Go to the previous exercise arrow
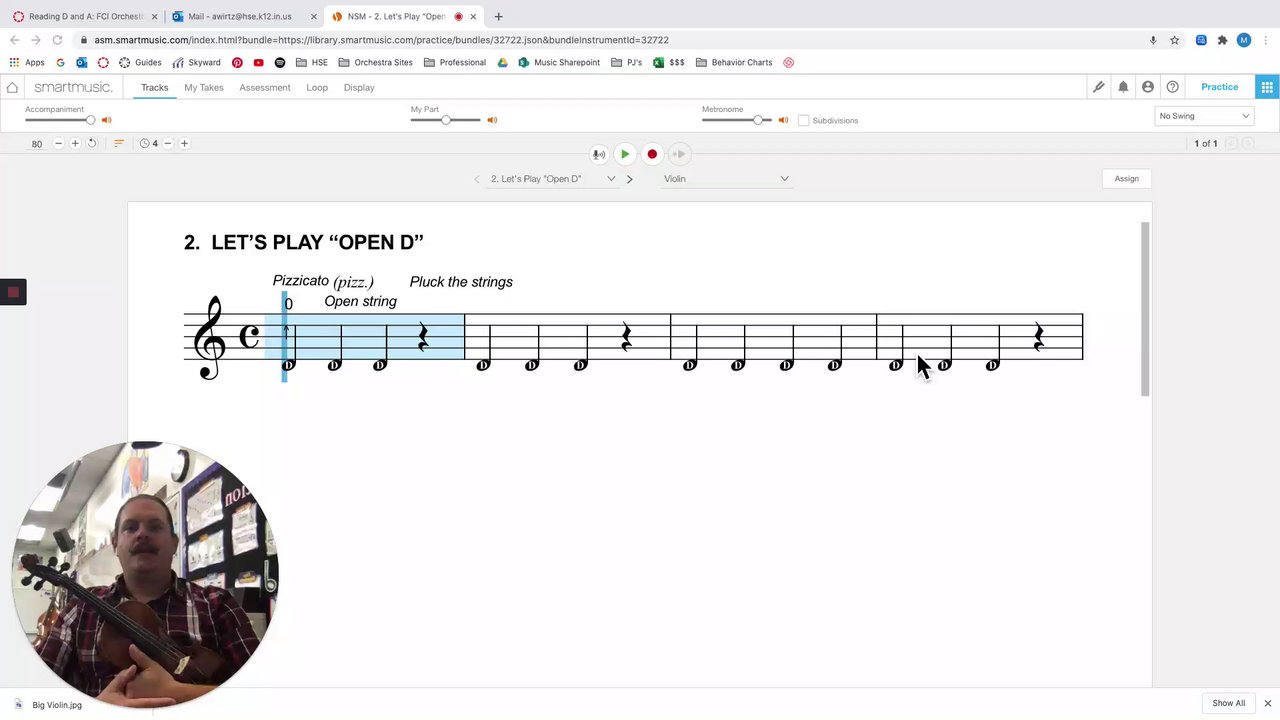The image size is (1280, 720). point(477,179)
